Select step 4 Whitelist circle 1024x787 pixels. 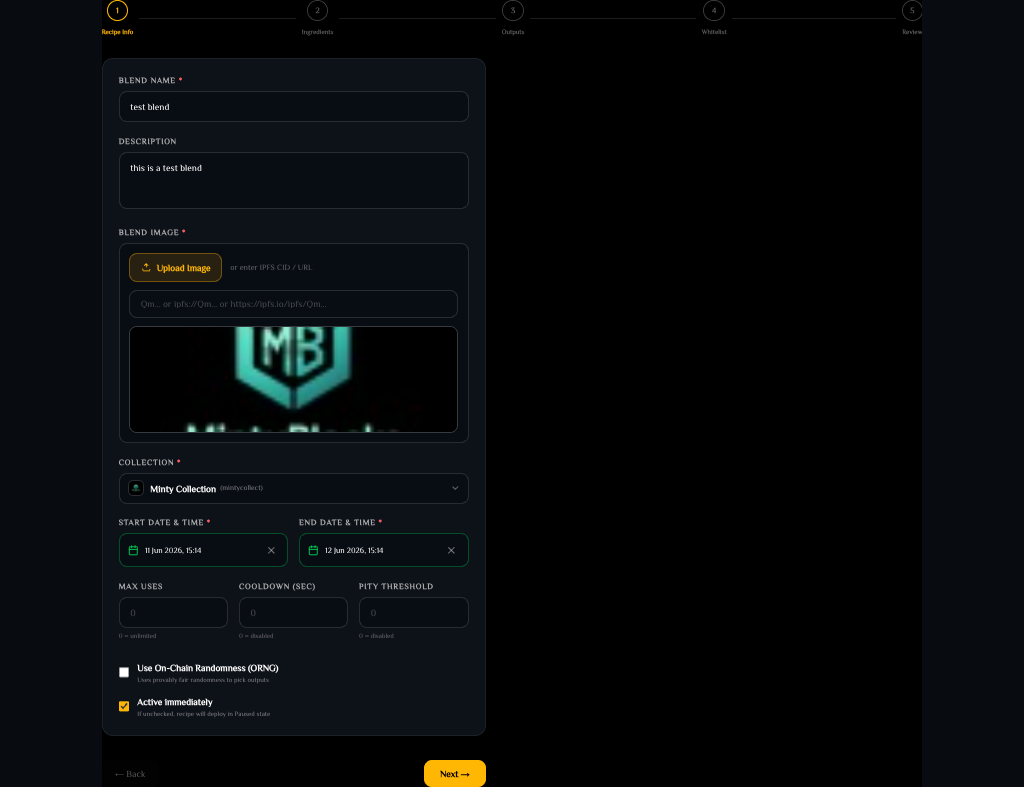tap(714, 10)
